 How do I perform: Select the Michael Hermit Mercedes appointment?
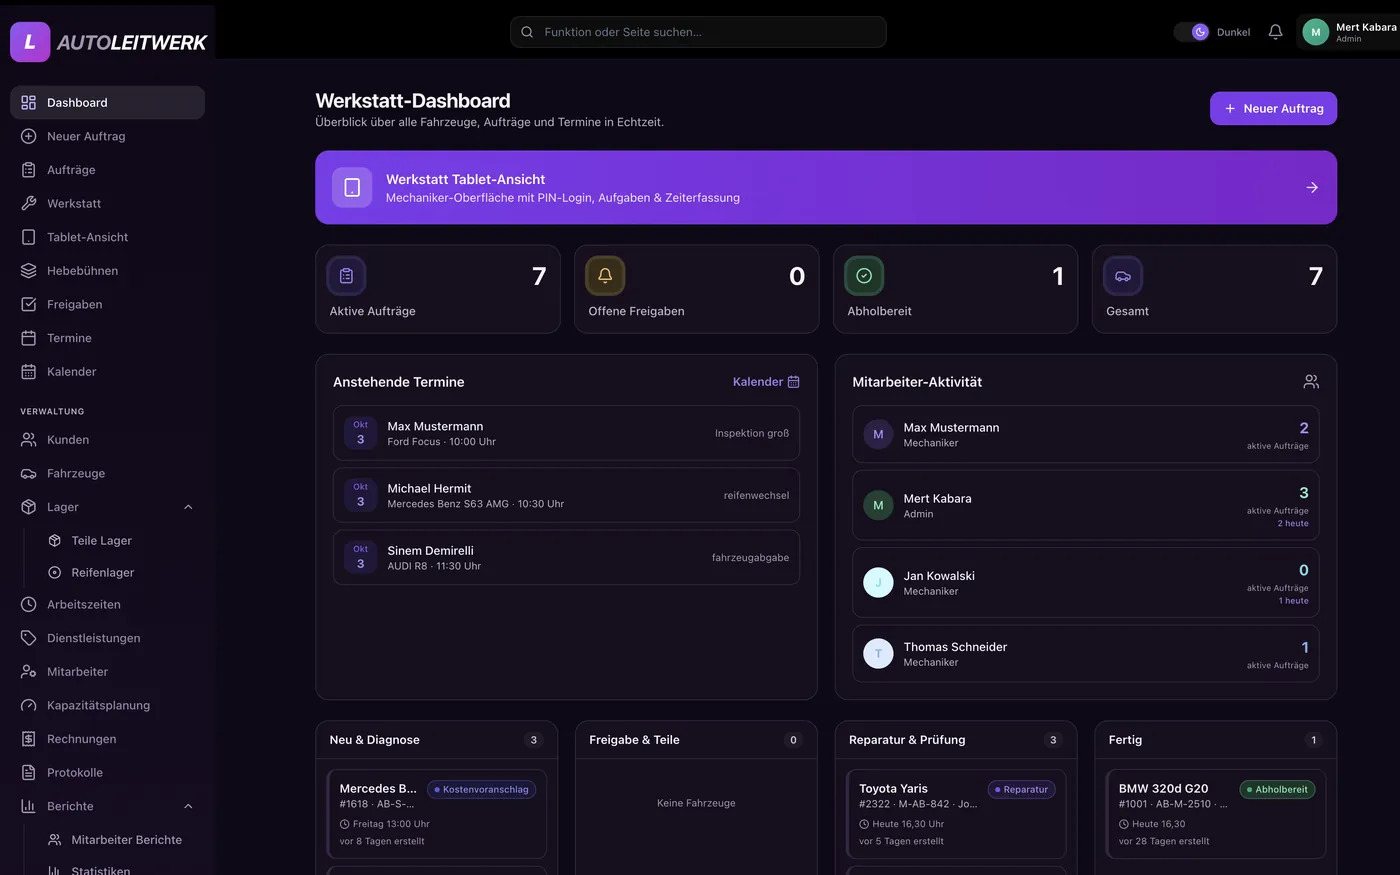pos(566,495)
